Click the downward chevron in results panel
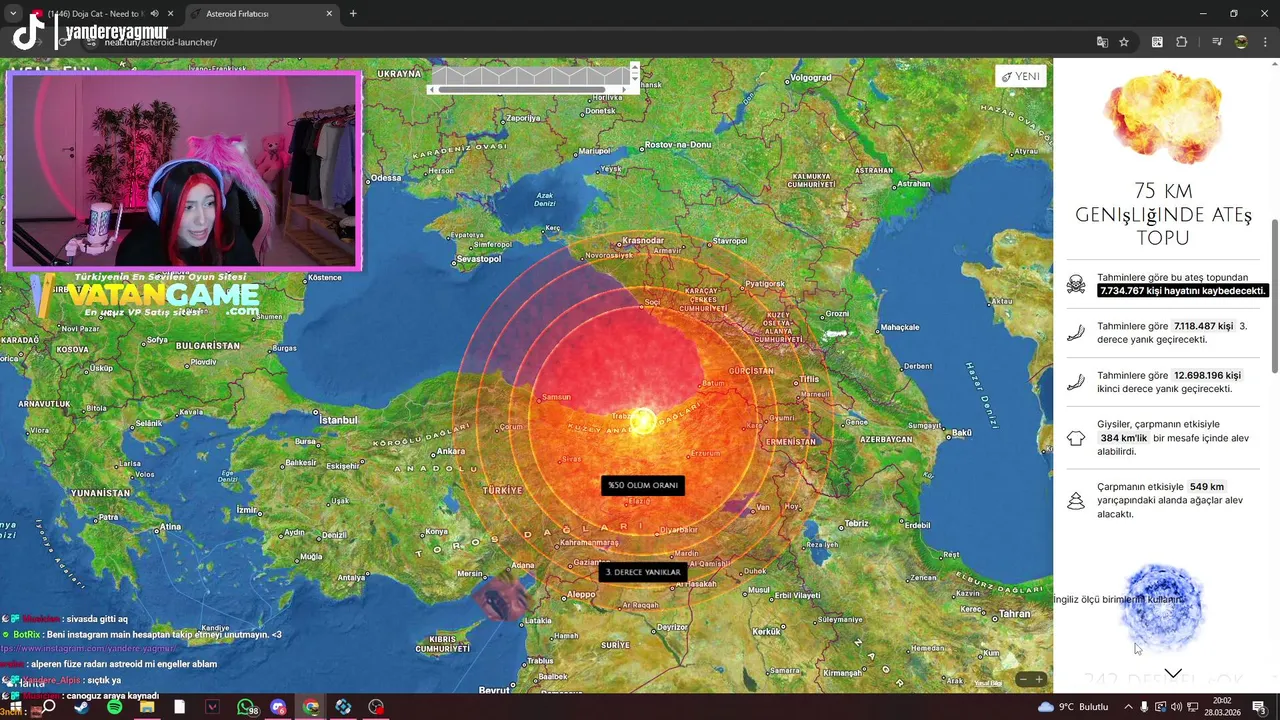Screen dimensions: 1280x720 point(1173,673)
